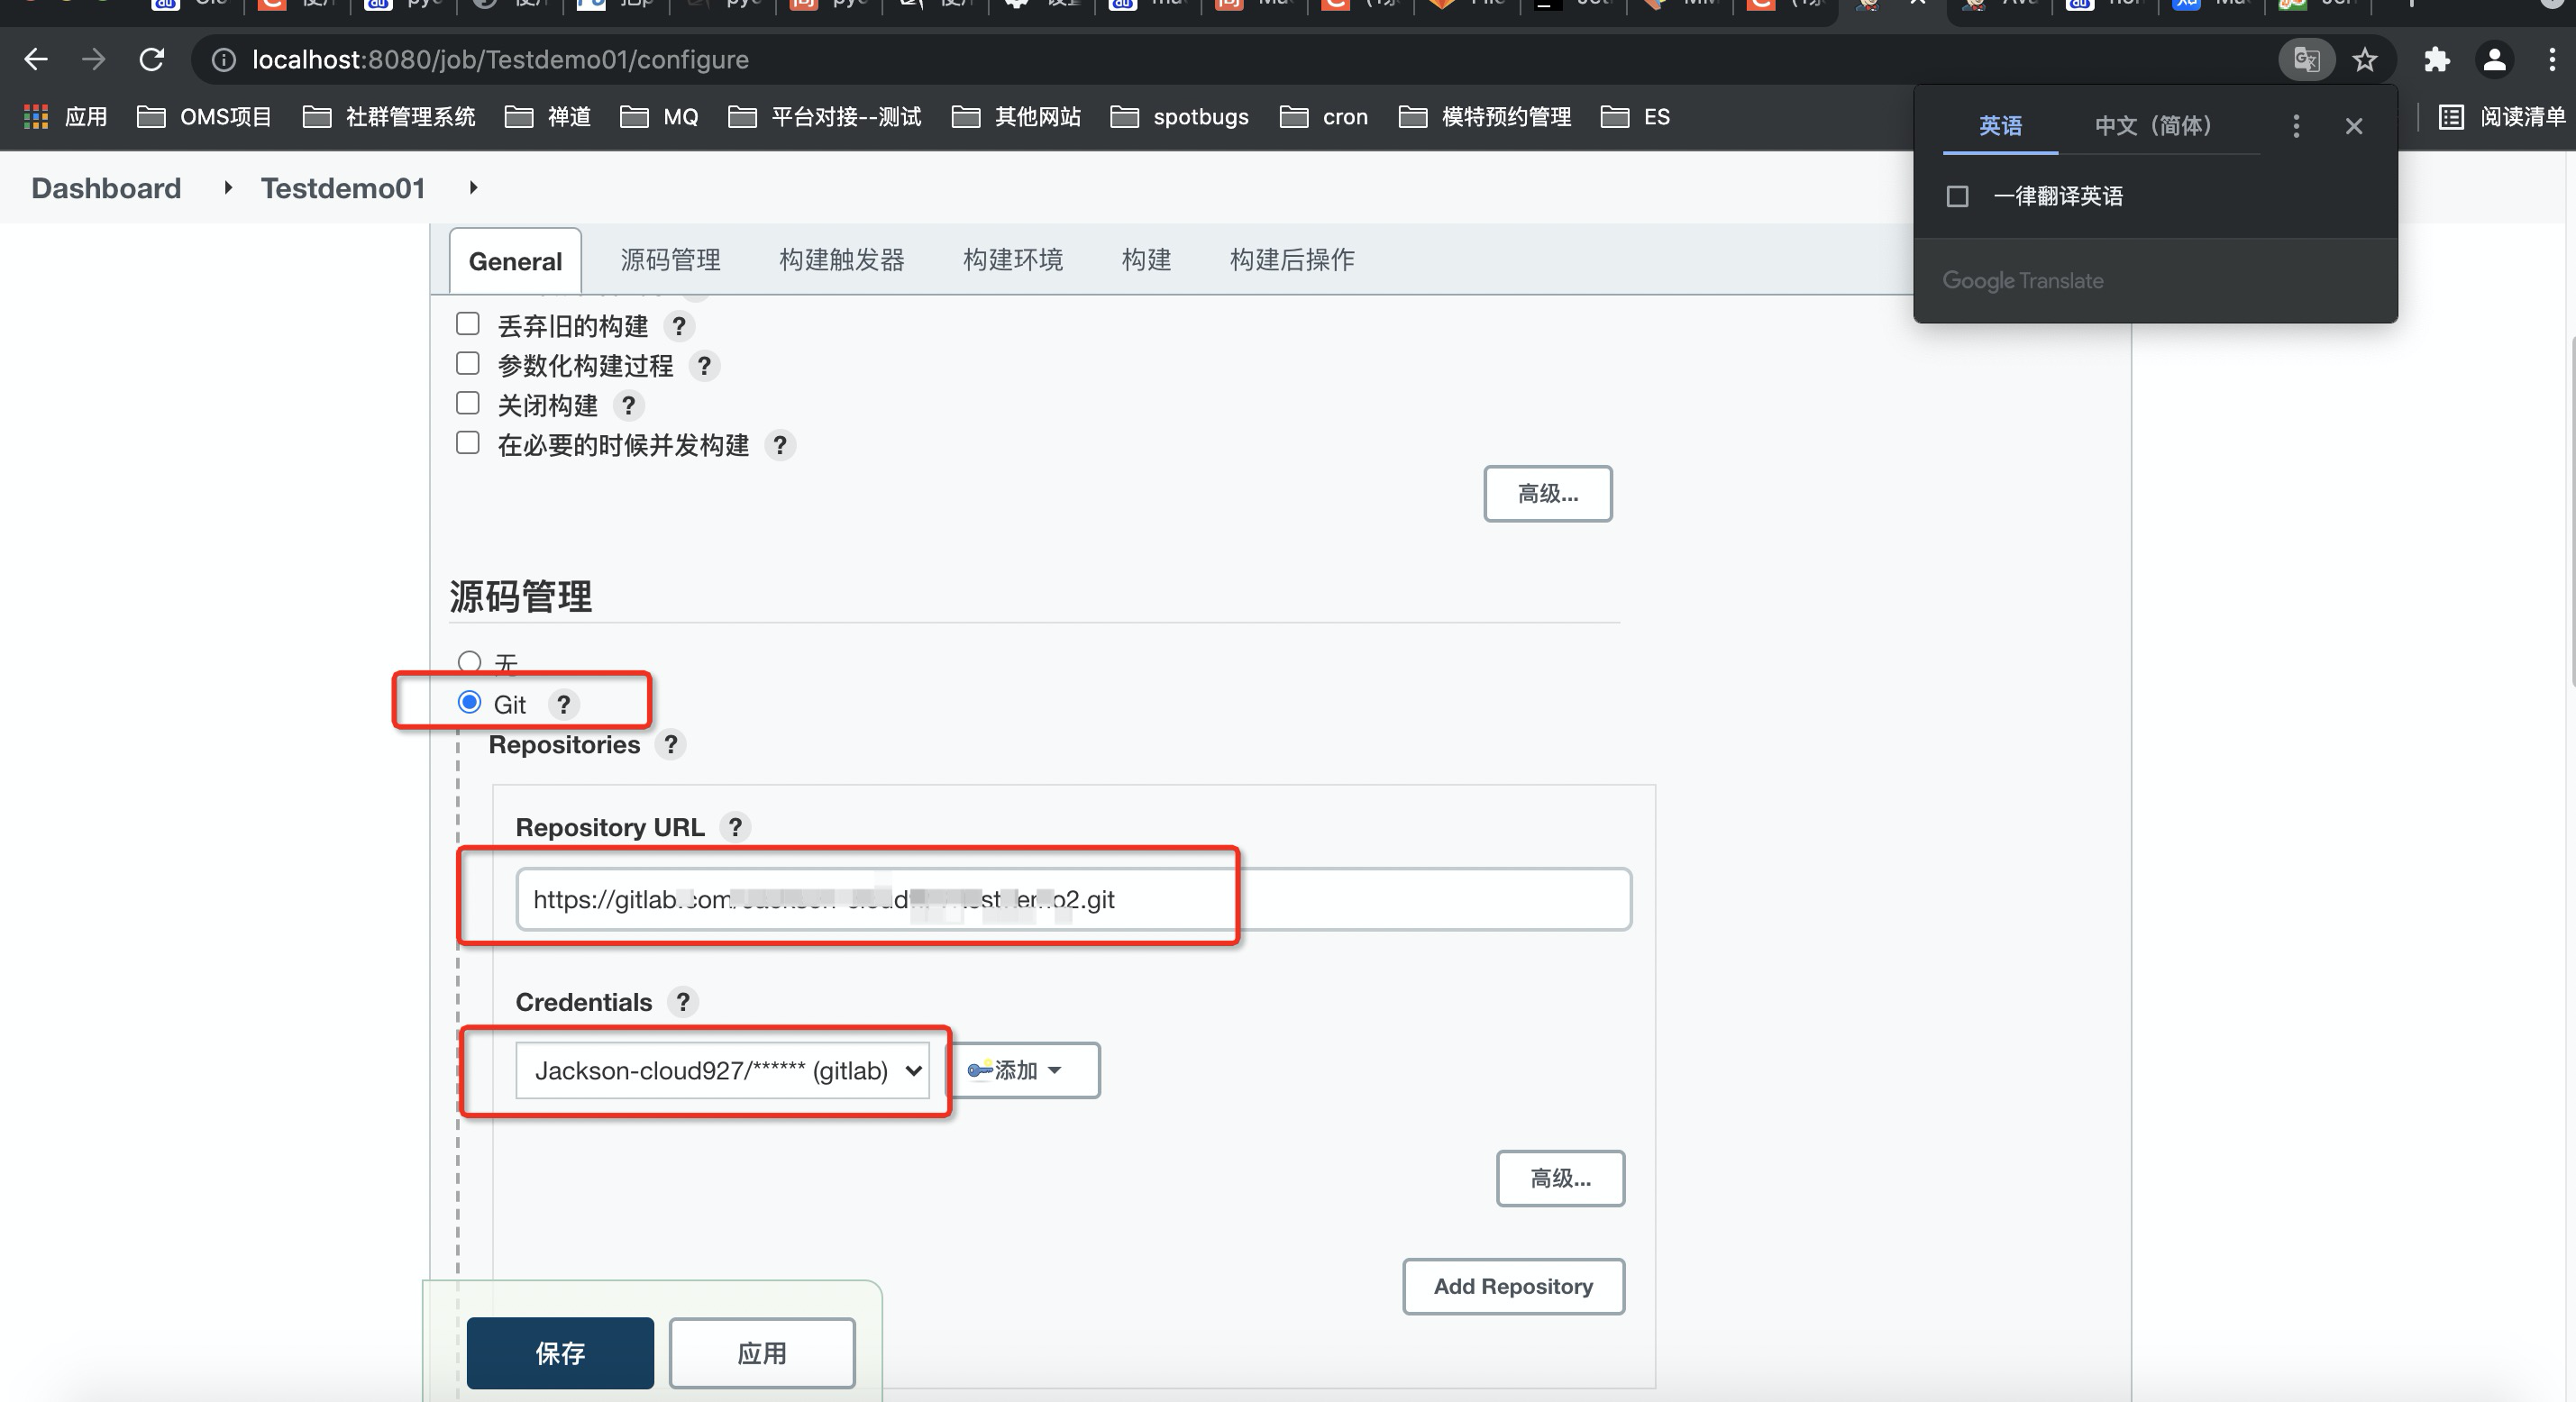
Task: Open help for 丢弃旧的构建 option
Action: click(x=679, y=326)
